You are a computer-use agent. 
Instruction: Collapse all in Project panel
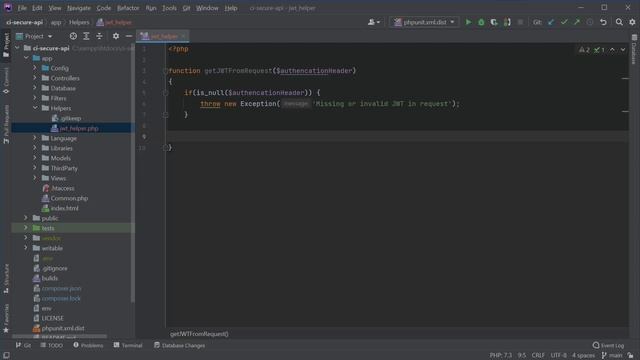click(x=99, y=36)
